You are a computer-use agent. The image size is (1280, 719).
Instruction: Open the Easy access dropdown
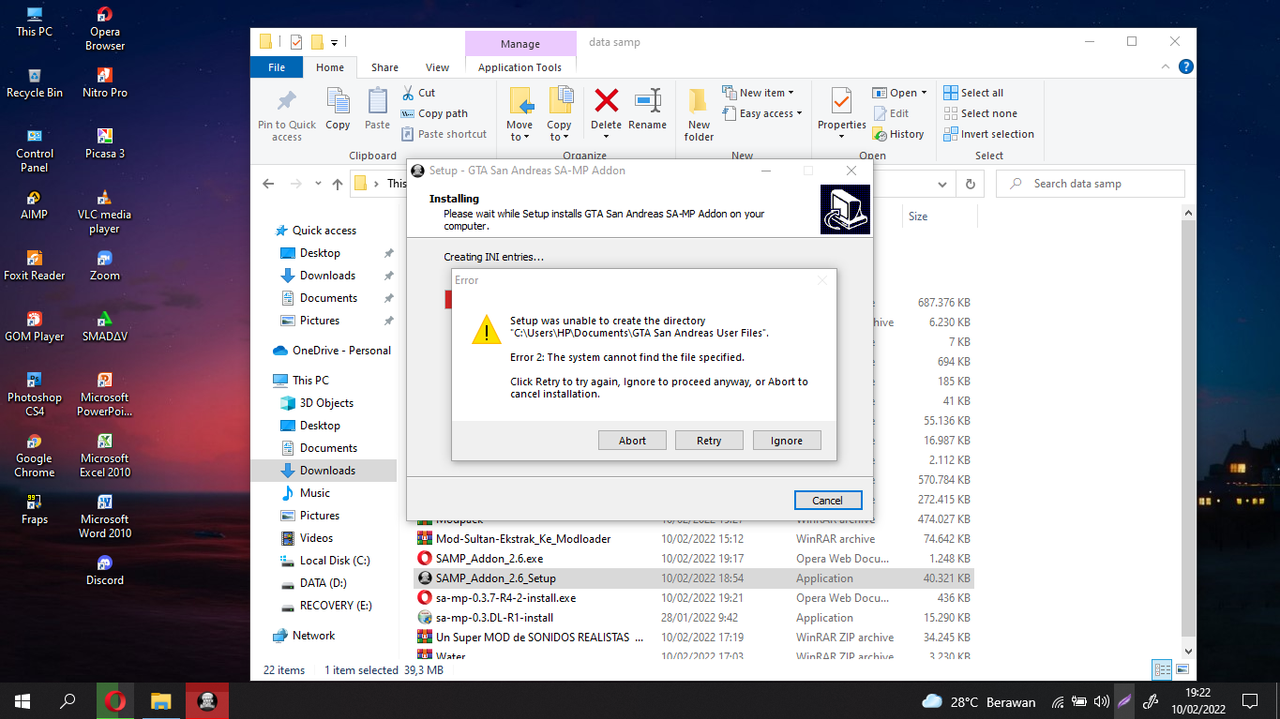[x=763, y=114]
